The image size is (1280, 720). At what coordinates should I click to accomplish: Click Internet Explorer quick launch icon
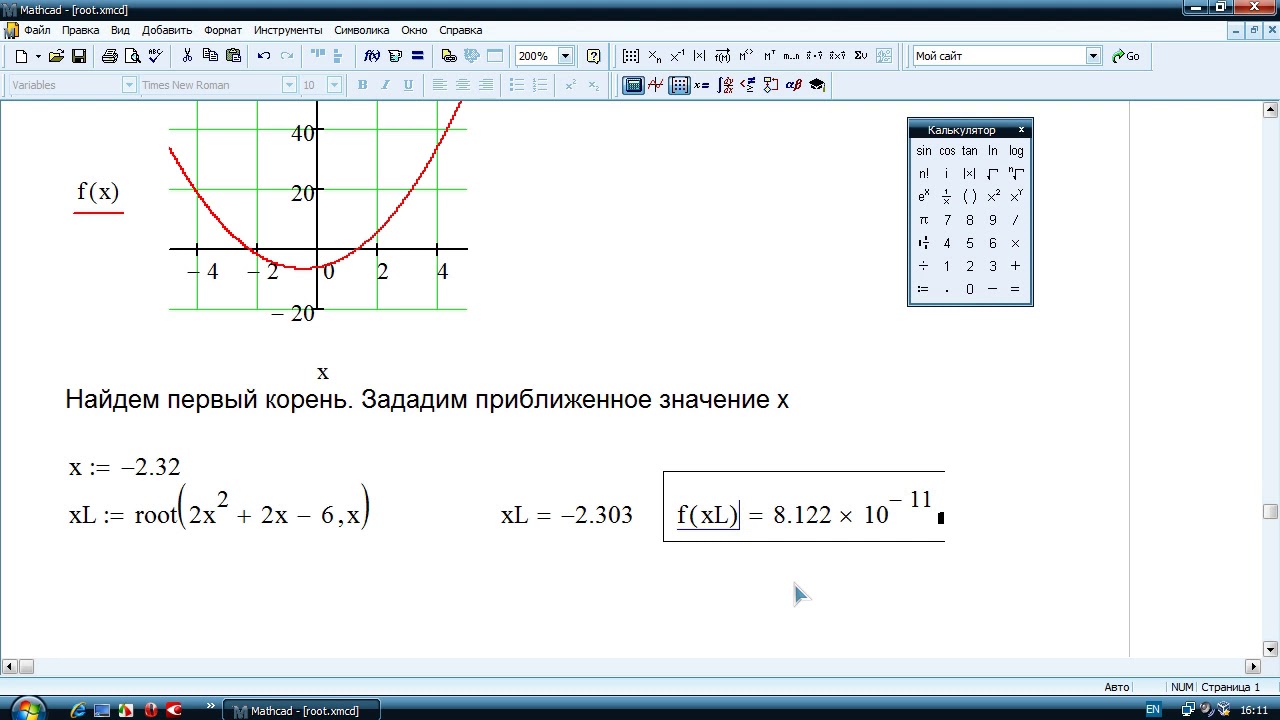click(78, 710)
